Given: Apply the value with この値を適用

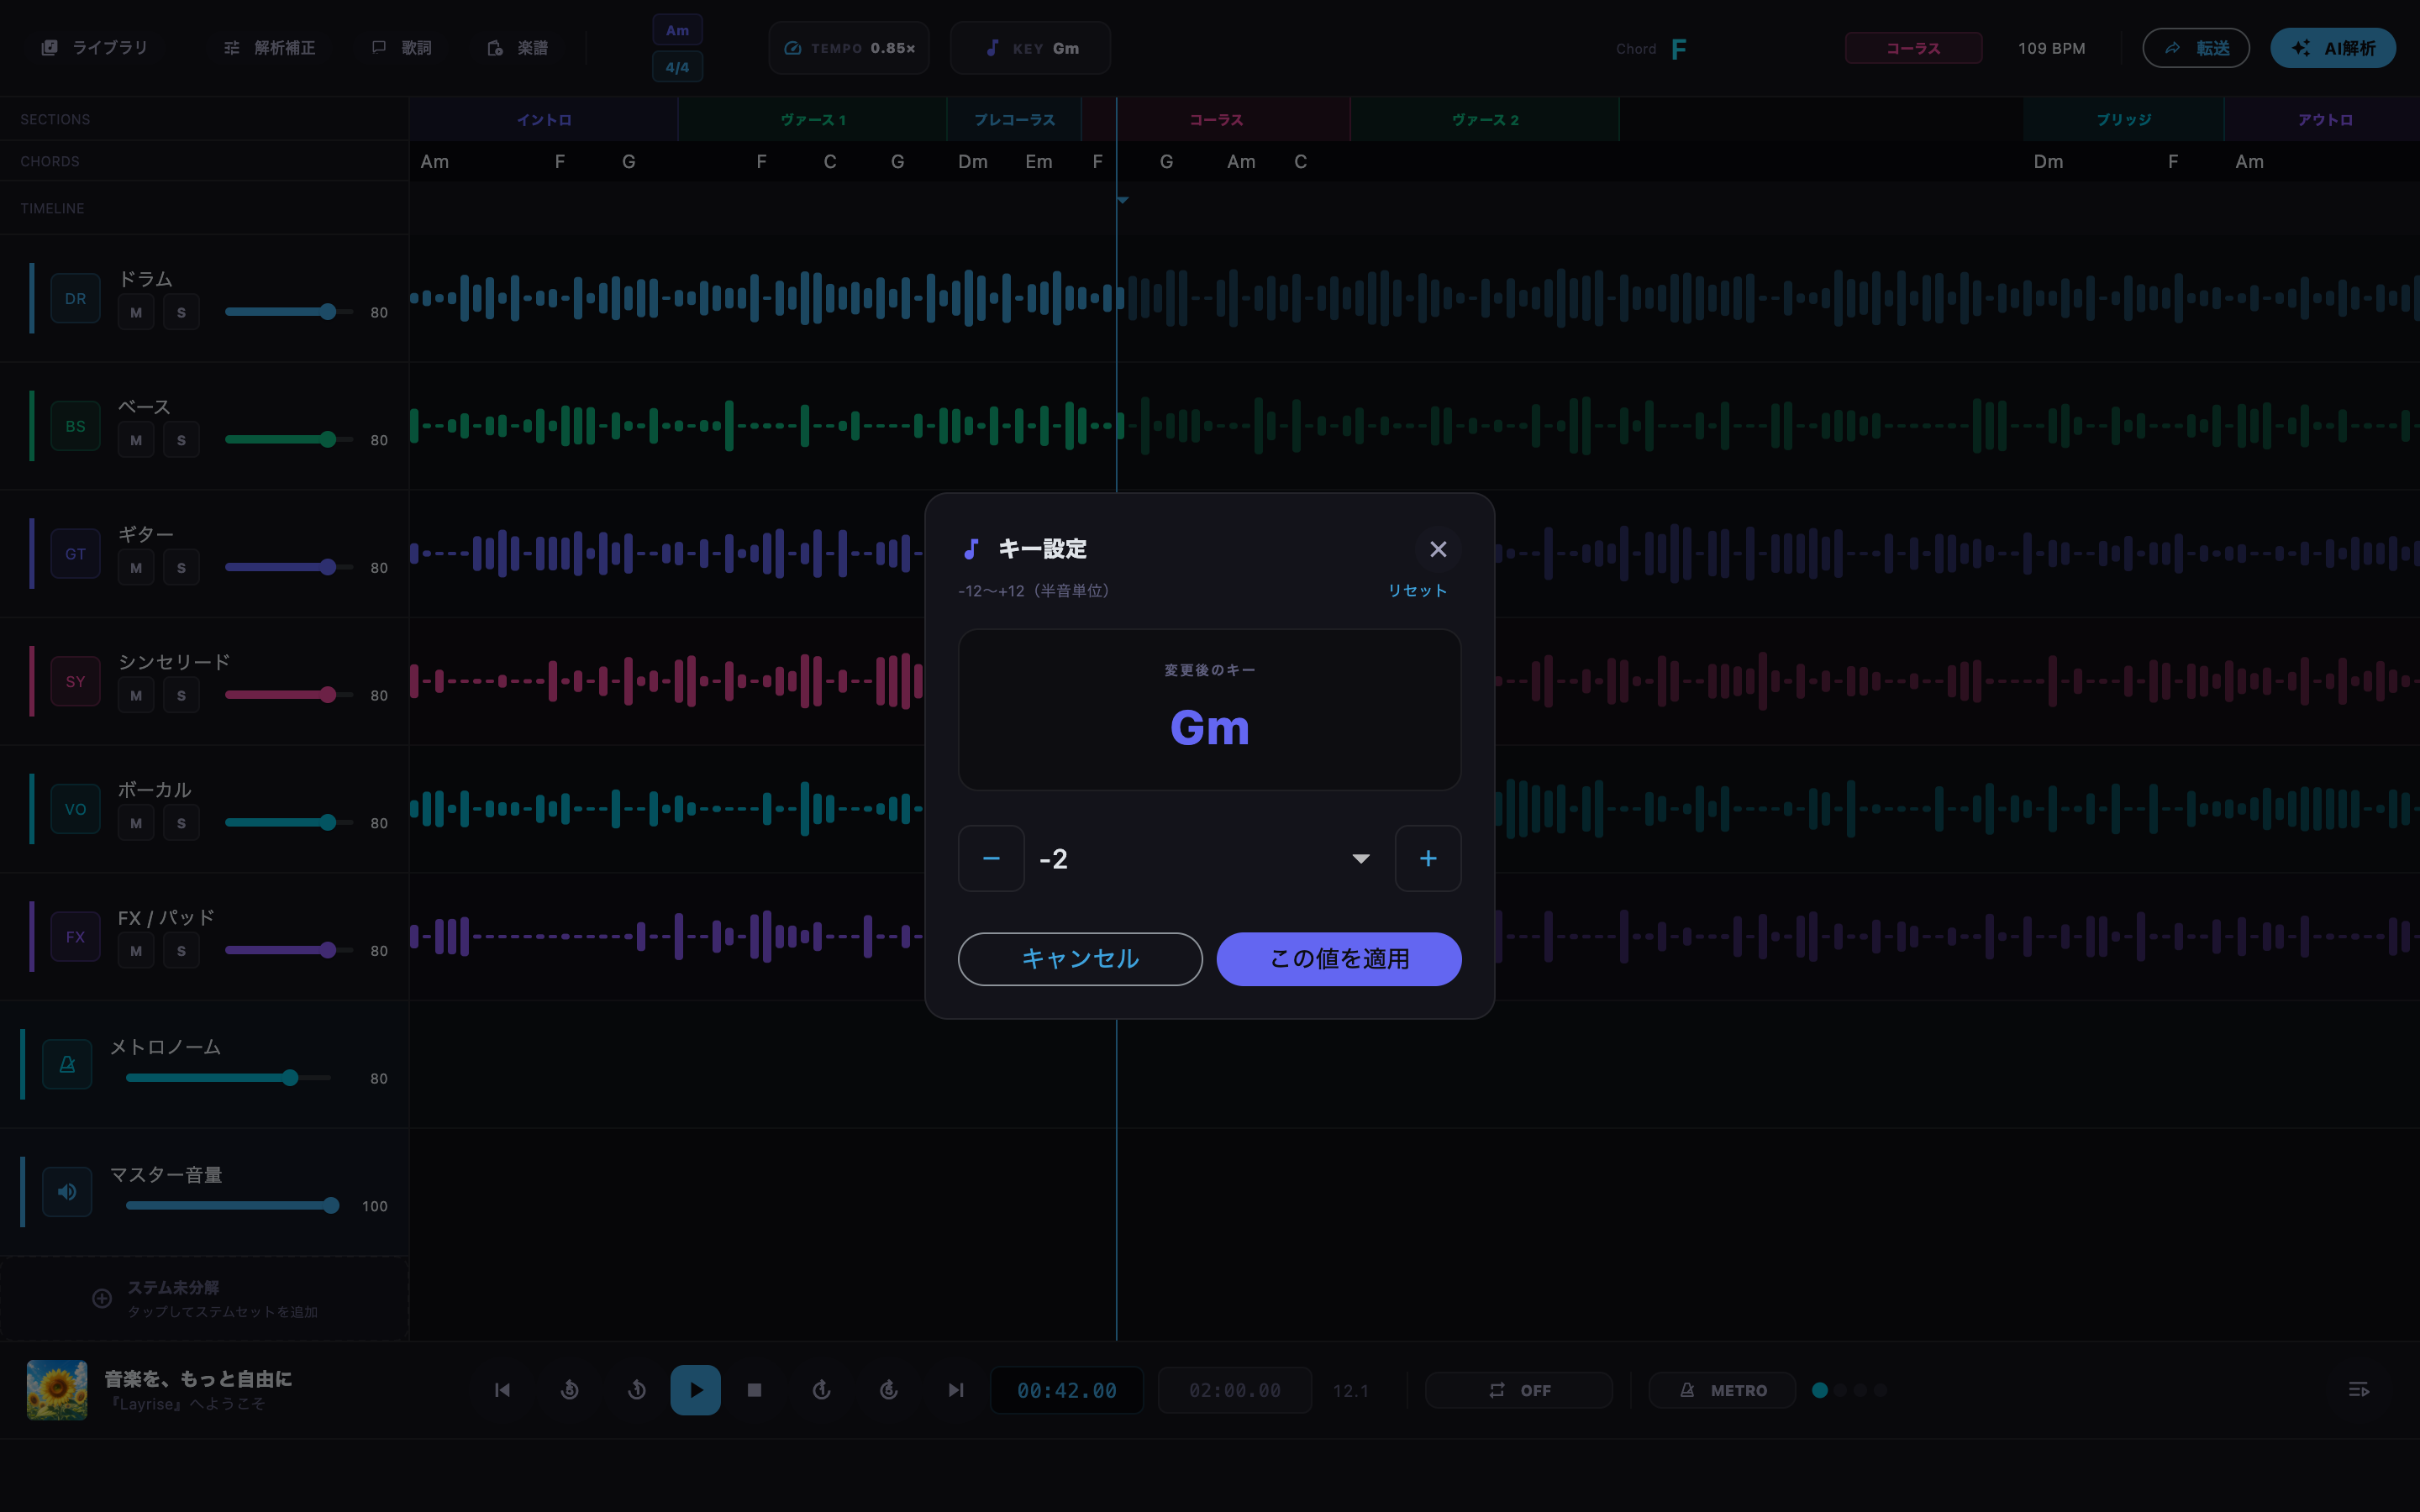Looking at the screenshot, I should 1339,959.
